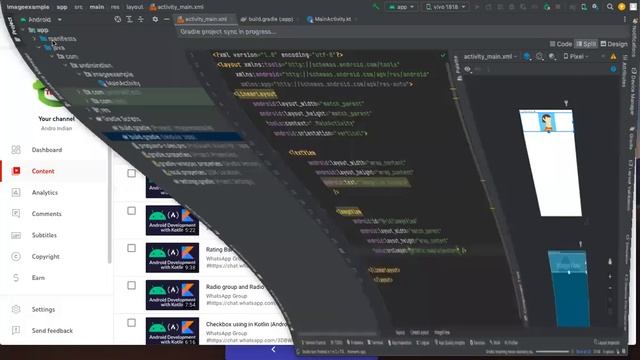Collapse the app module arrow in tree

(23, 30)
